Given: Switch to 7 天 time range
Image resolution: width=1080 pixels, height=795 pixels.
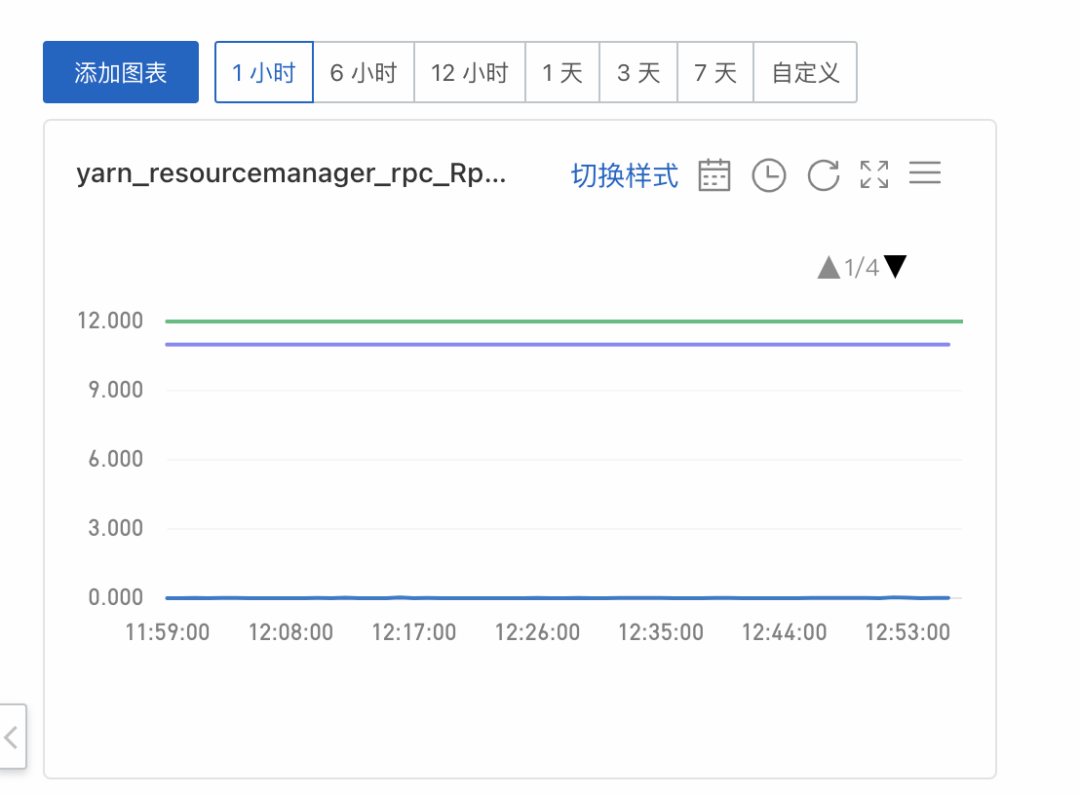Looking at the screenshot, I should point(715,72).
